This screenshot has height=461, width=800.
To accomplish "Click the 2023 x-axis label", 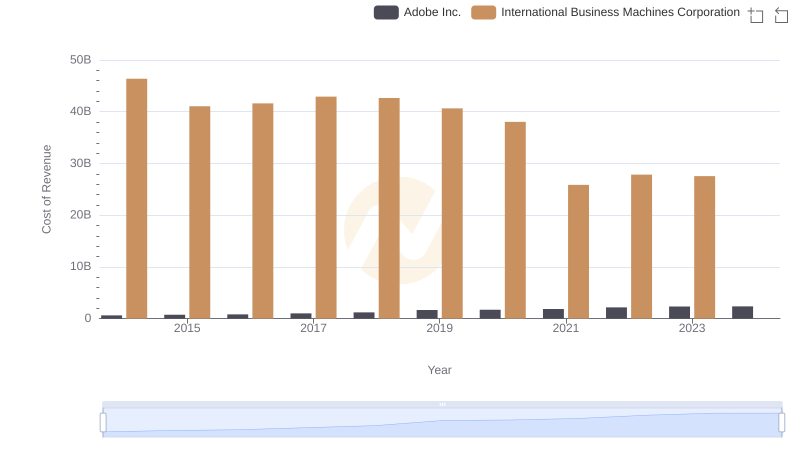I will [x=692, y=328].
